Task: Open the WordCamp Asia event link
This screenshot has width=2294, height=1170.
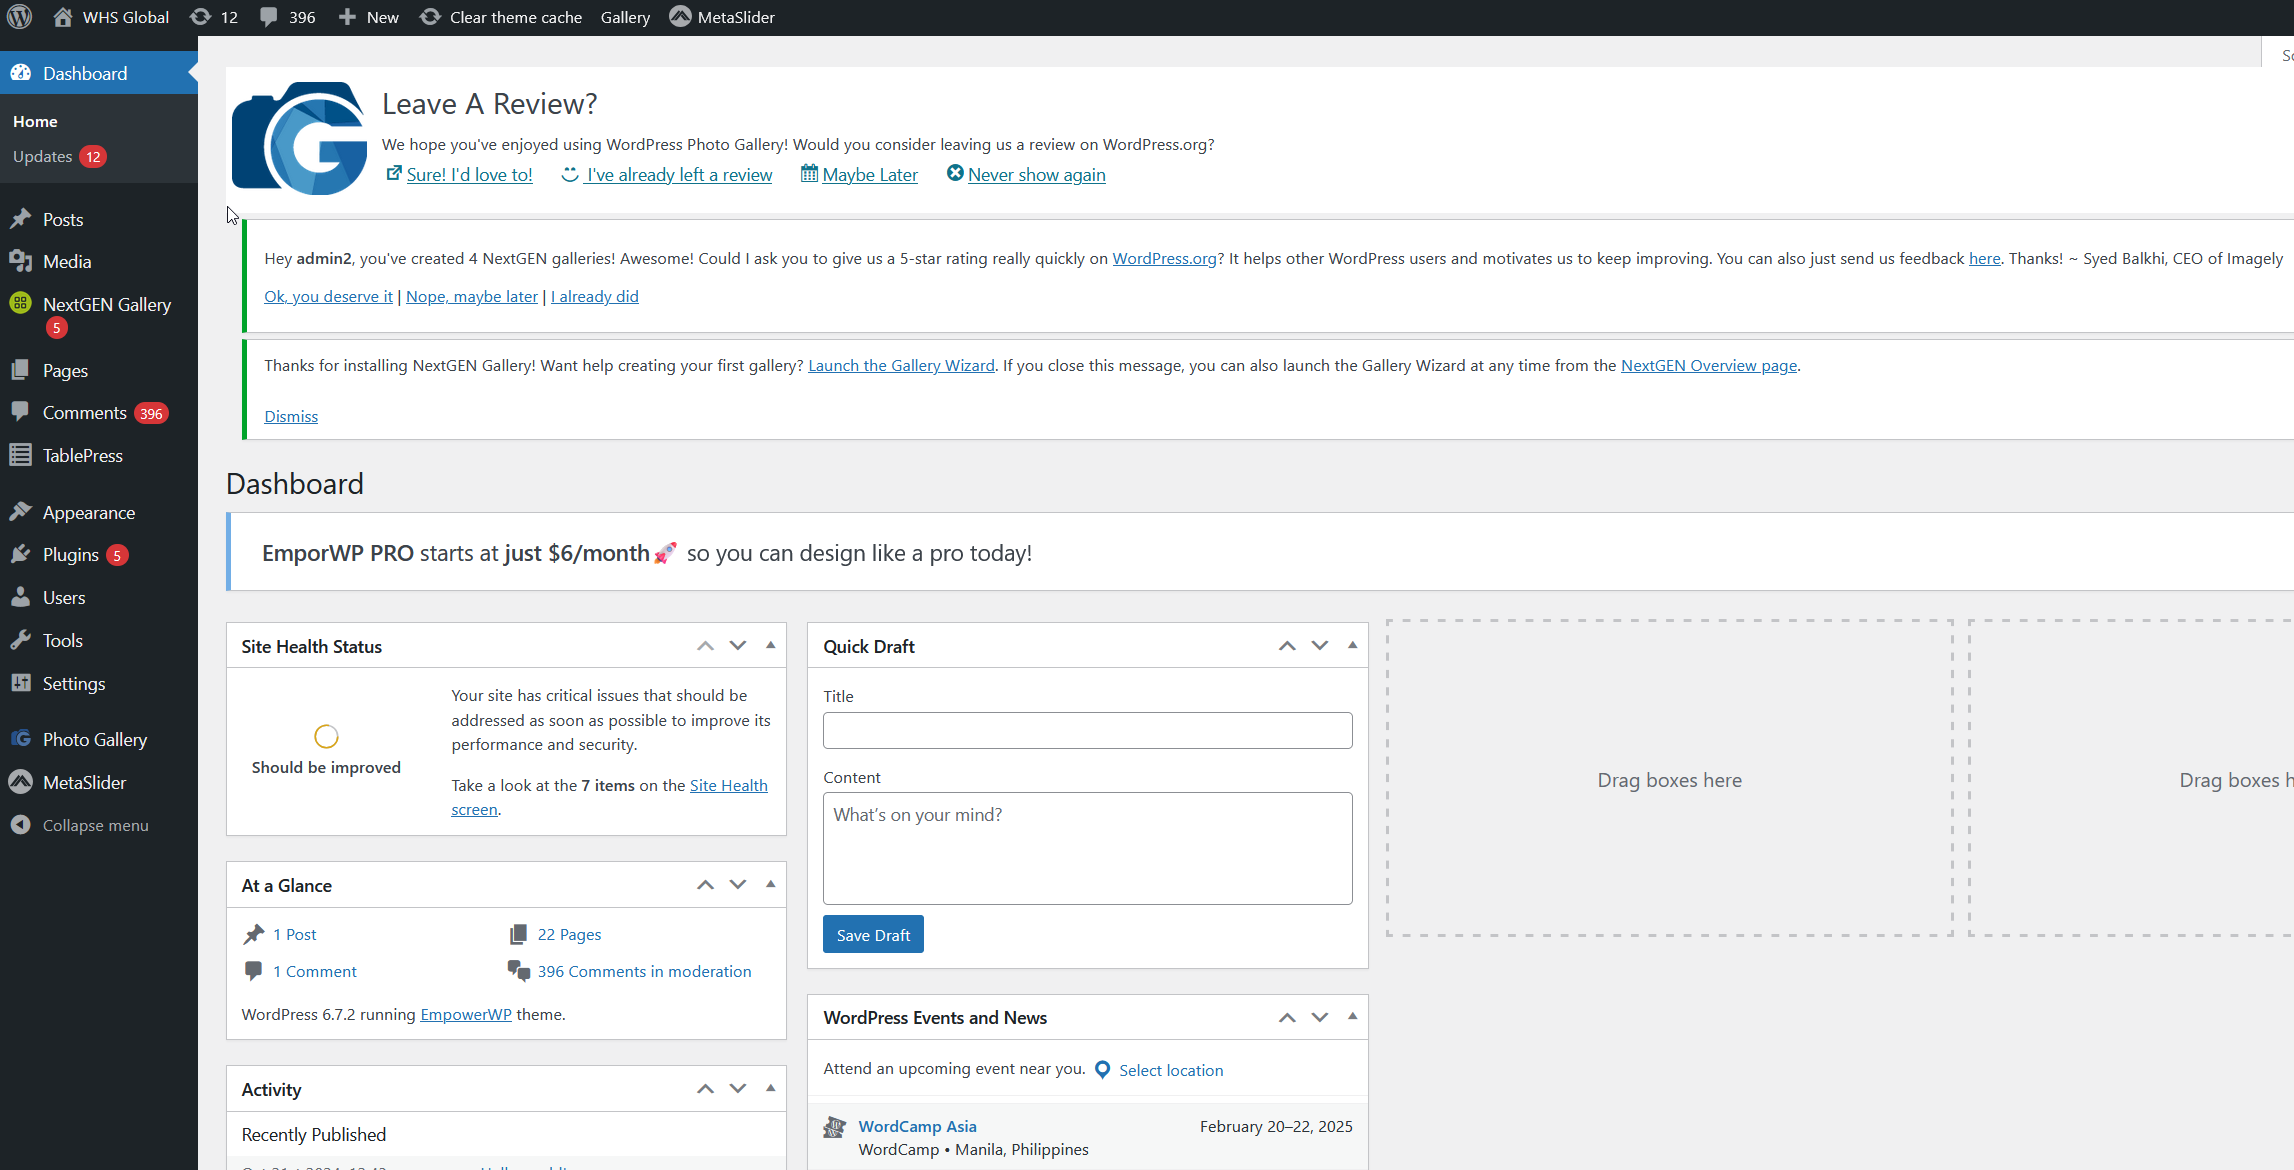Action: [x=917, y=1126]
